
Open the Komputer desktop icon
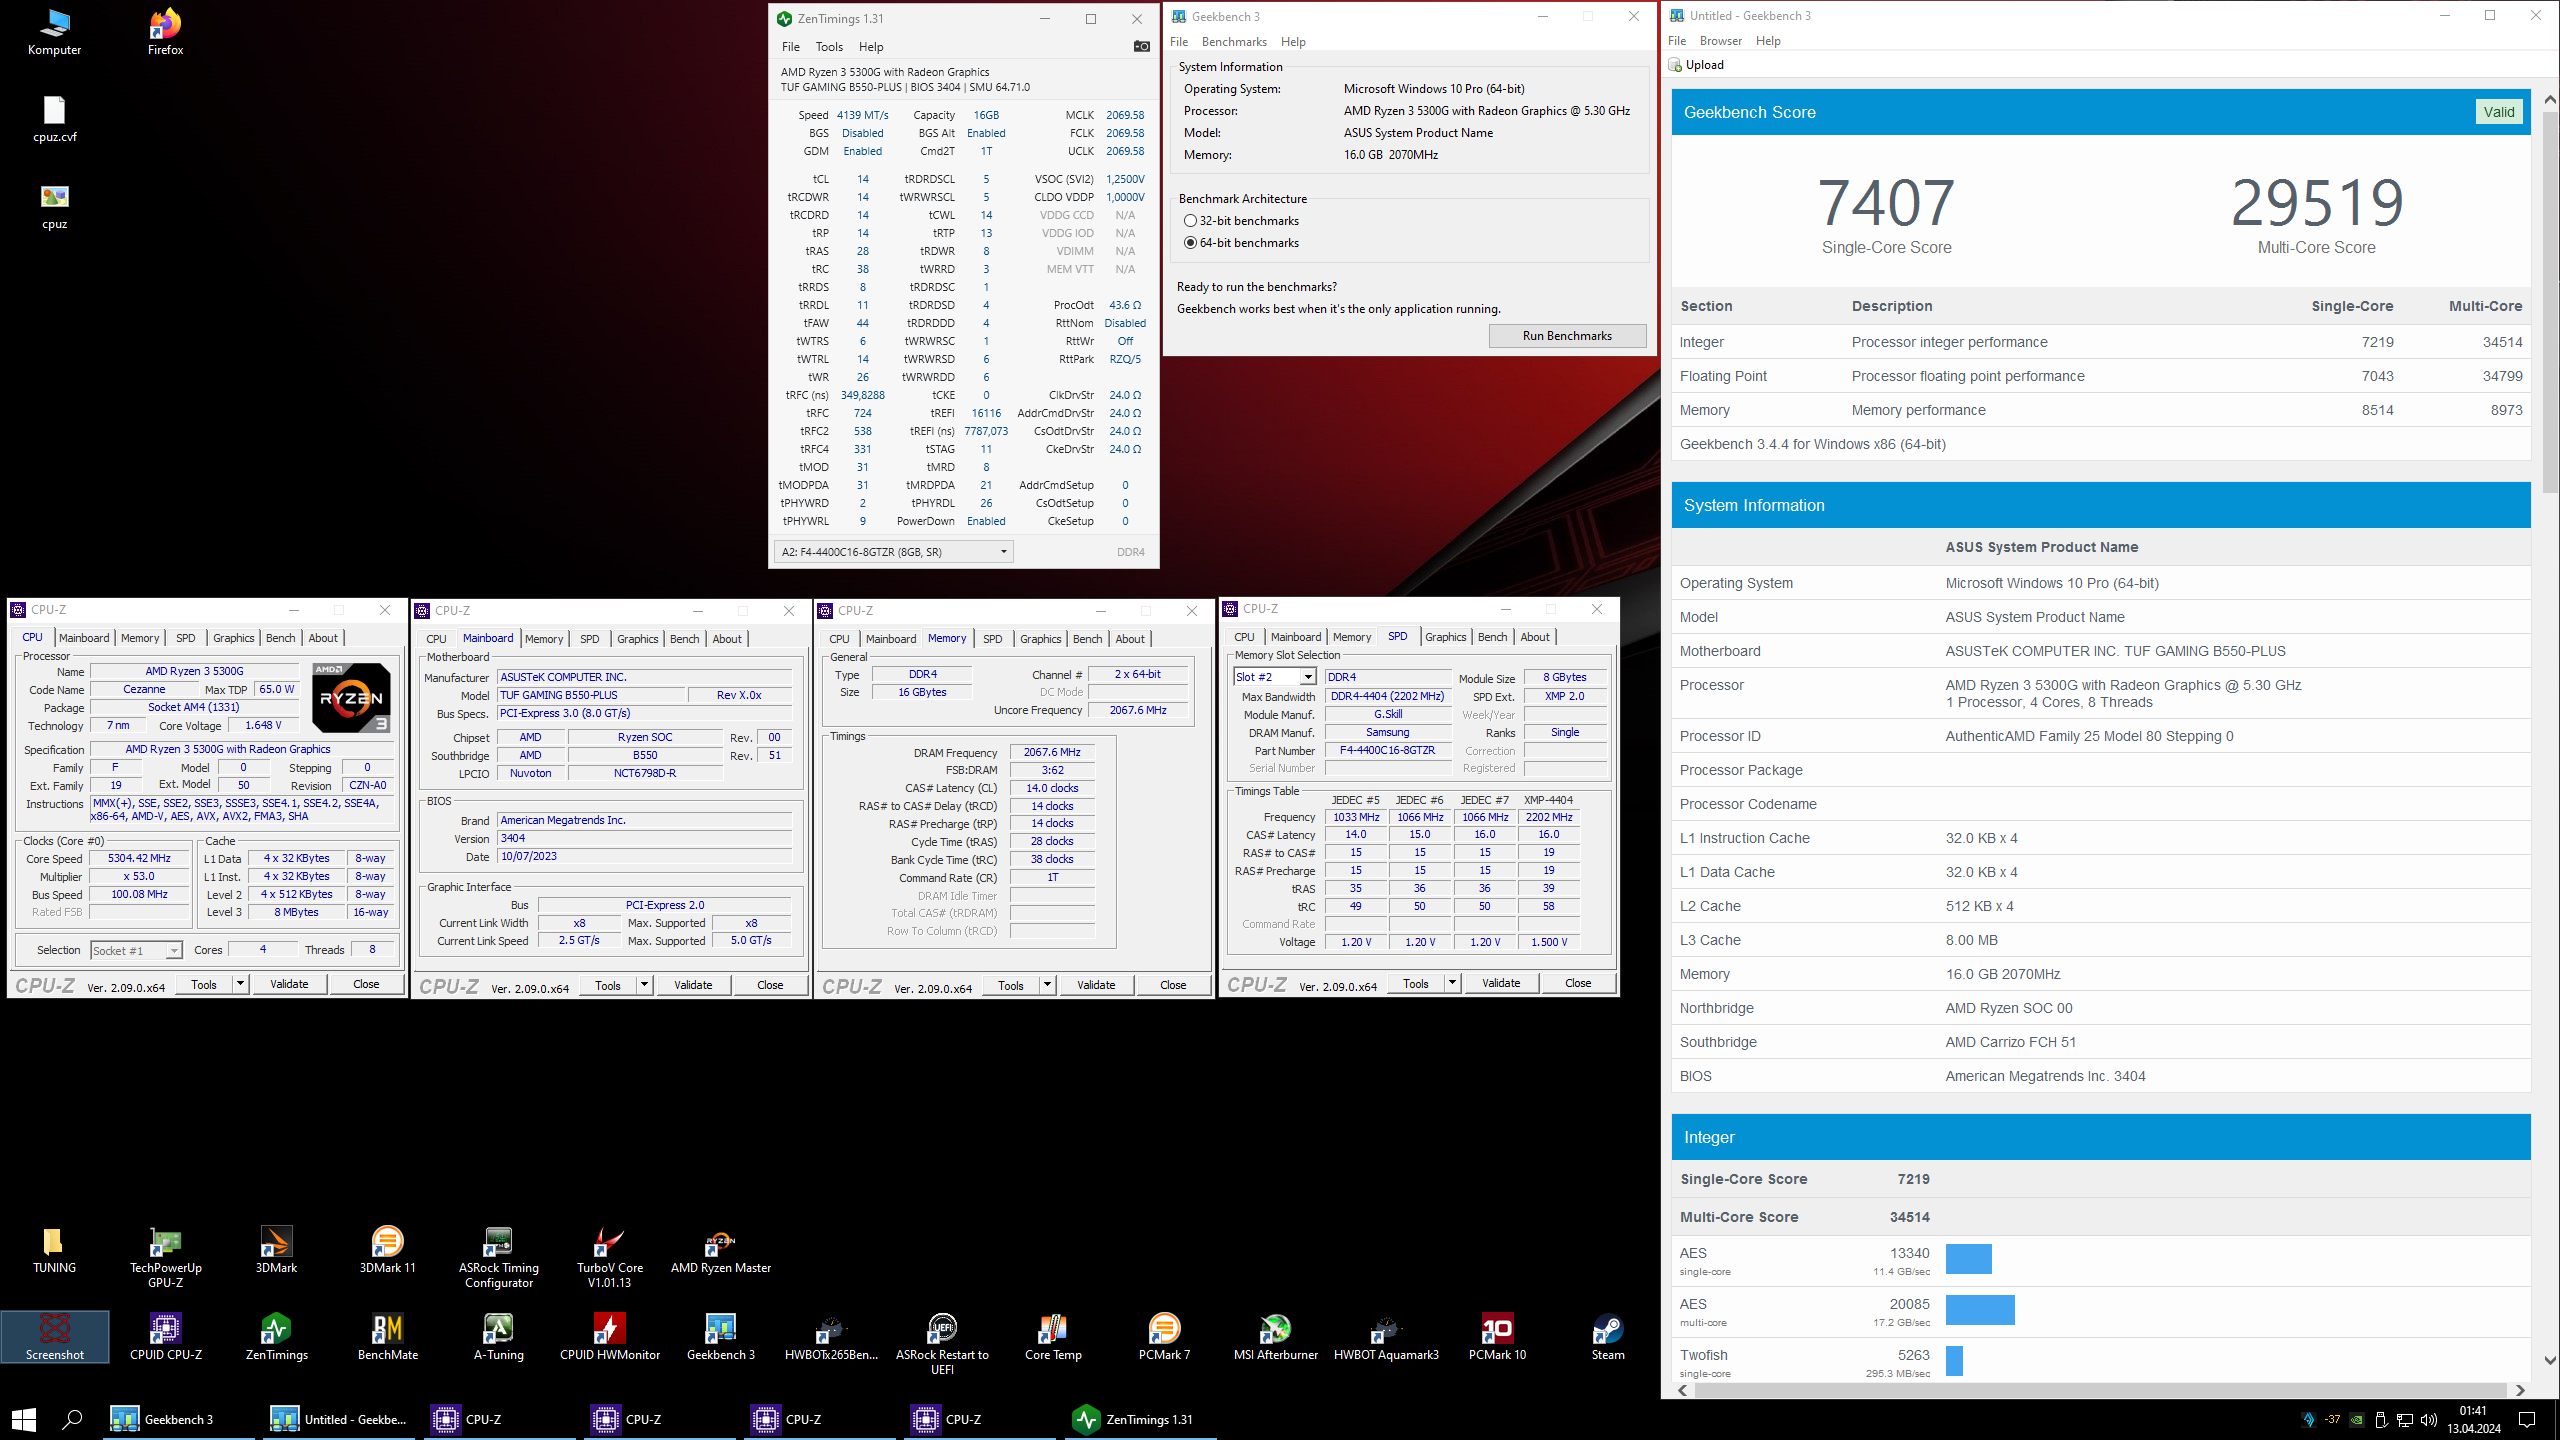click(x=54, y=32)
